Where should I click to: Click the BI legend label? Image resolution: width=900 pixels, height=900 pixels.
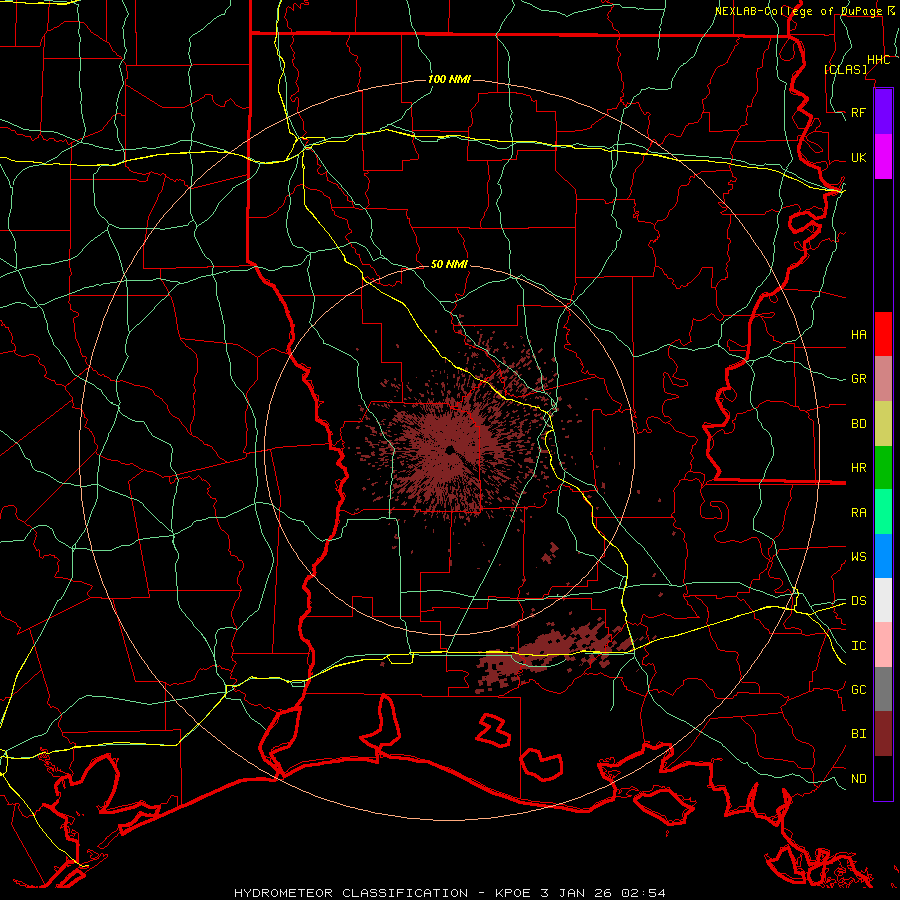[x=859, y=734]
